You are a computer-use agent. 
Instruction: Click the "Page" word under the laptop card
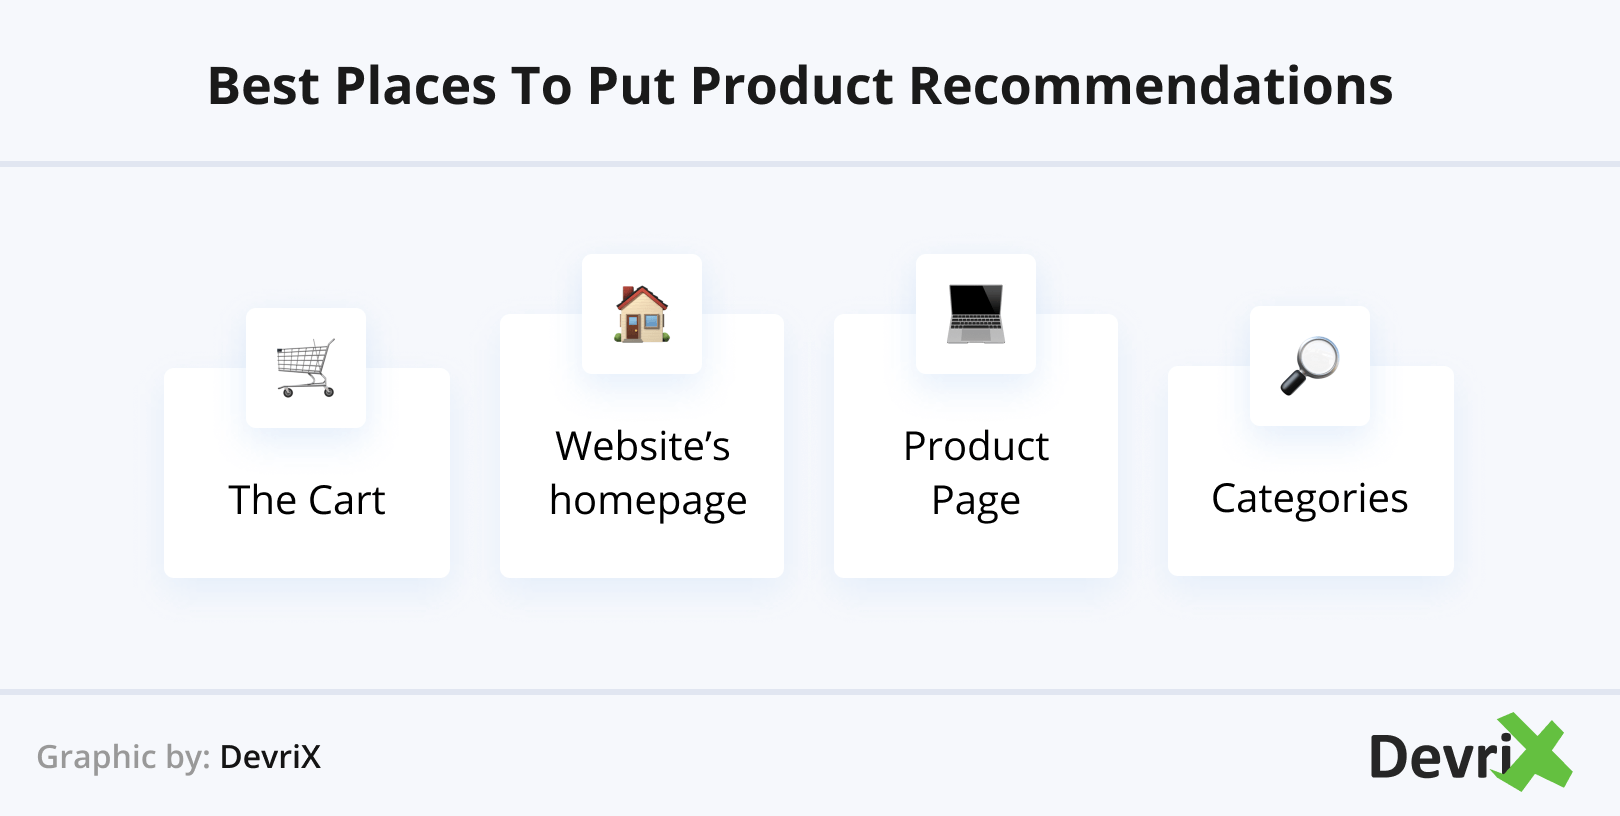(x=976, y=500)
